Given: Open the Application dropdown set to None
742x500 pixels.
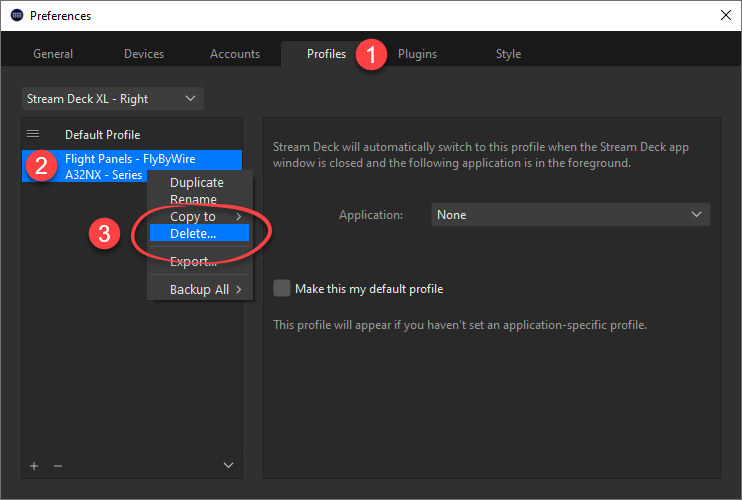Looking at the screenshot, I should pos(570,215).
